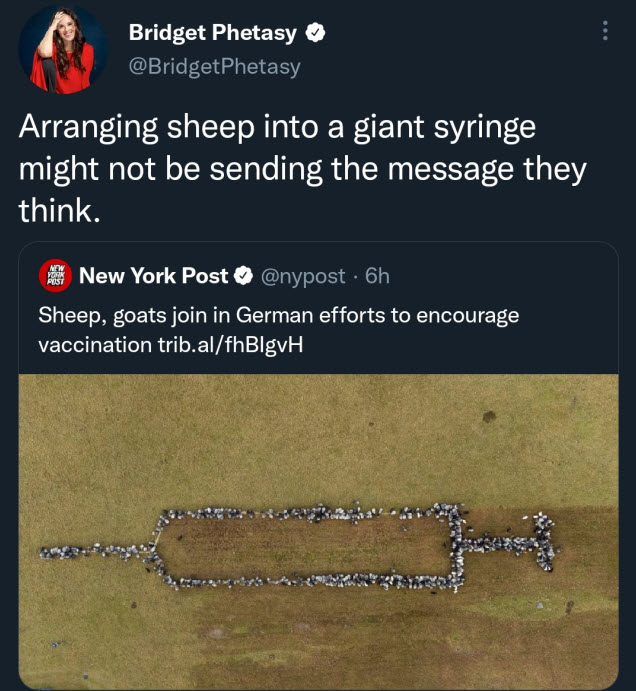The width and height of the screenshot is (636, 691).
Task: Open the three-dot more options menu
Action: [x=605, y=31]
